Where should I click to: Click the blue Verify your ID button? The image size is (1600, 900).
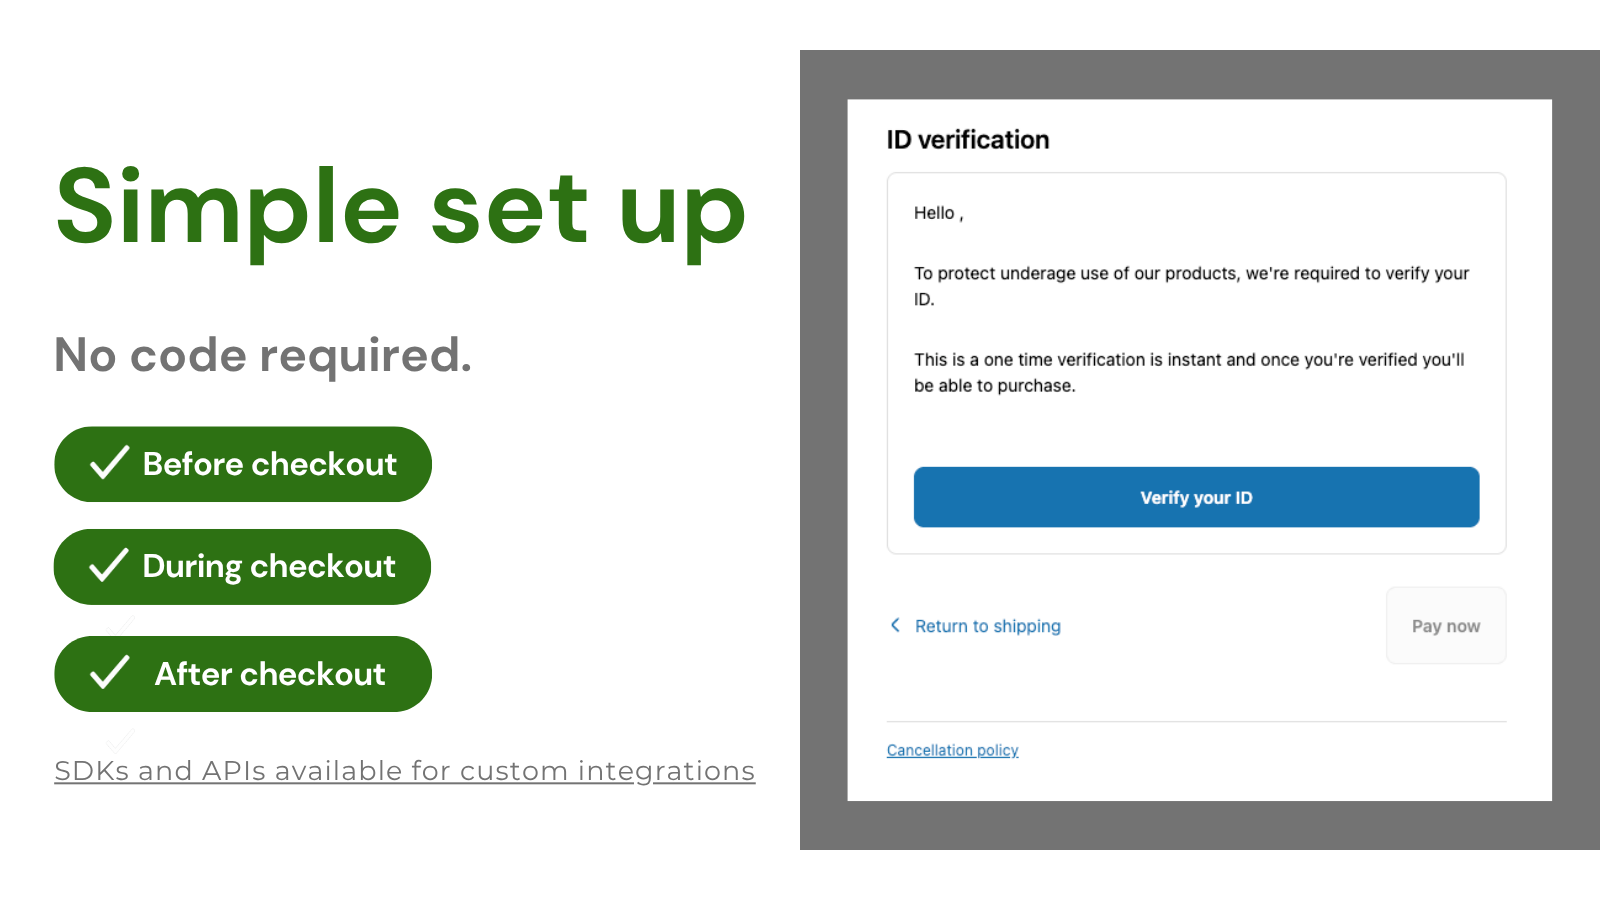[x=1196, y=497]
